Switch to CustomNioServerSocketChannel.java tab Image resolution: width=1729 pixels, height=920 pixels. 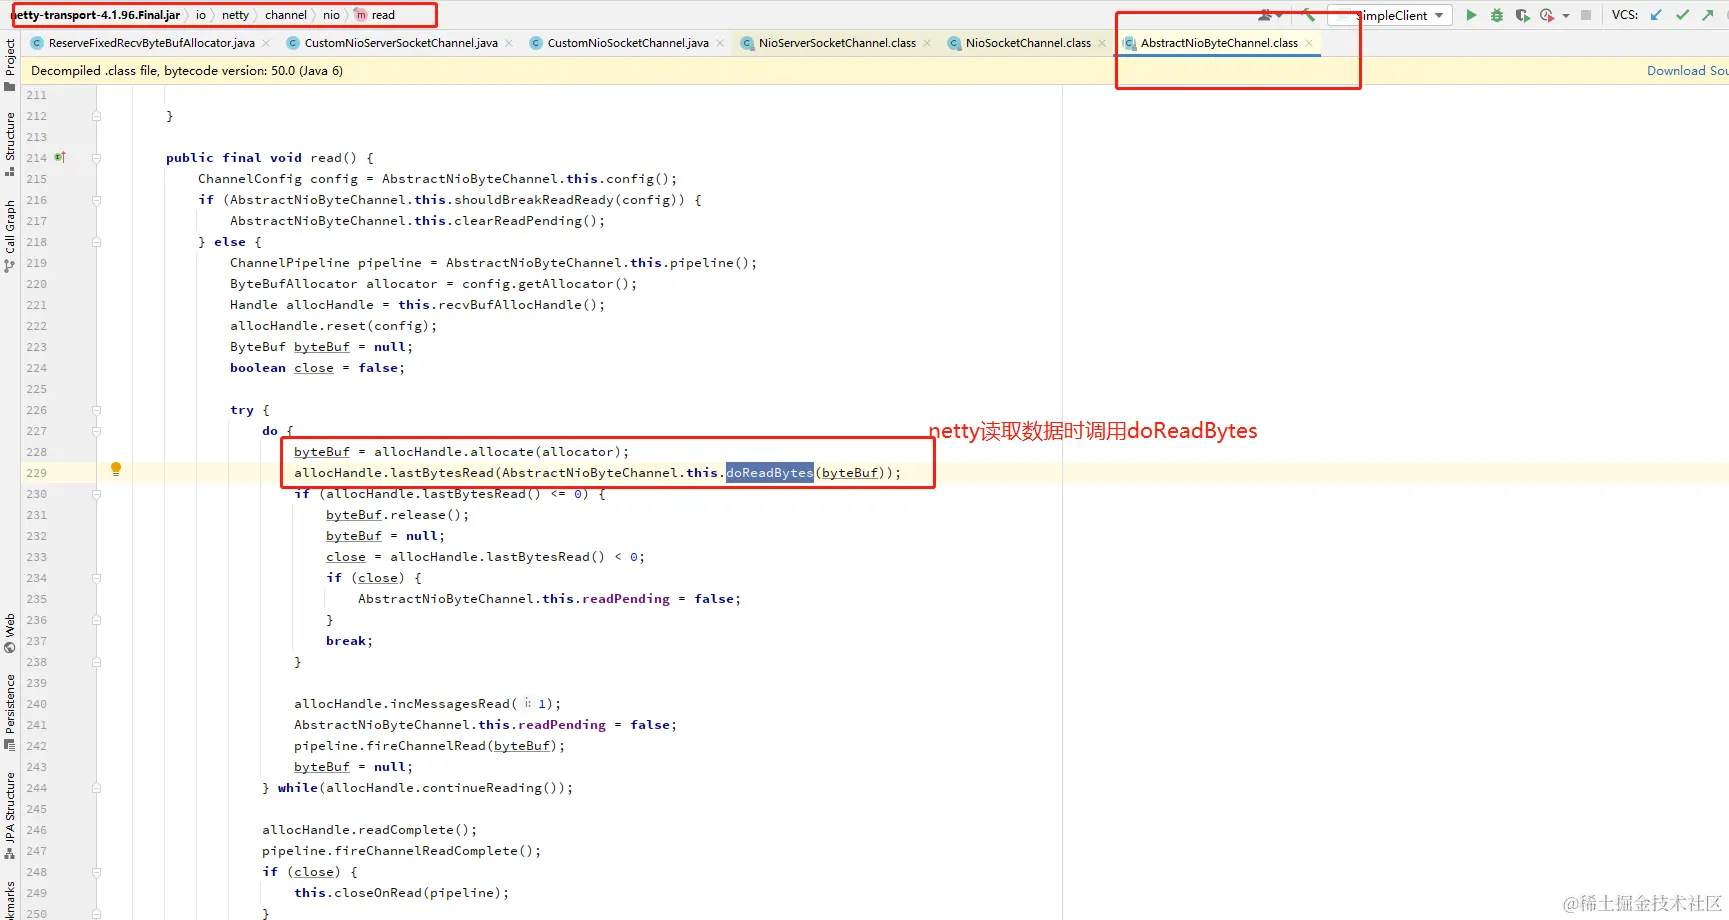tap(401, 43)
